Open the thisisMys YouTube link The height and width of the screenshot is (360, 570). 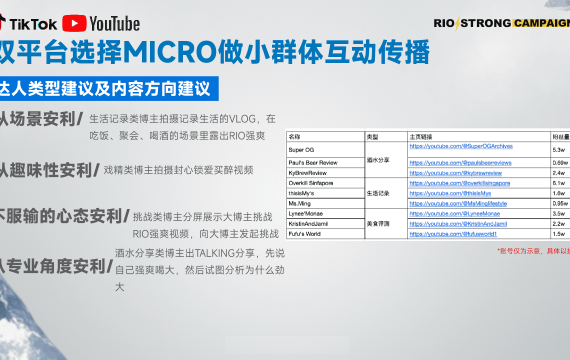450,193
